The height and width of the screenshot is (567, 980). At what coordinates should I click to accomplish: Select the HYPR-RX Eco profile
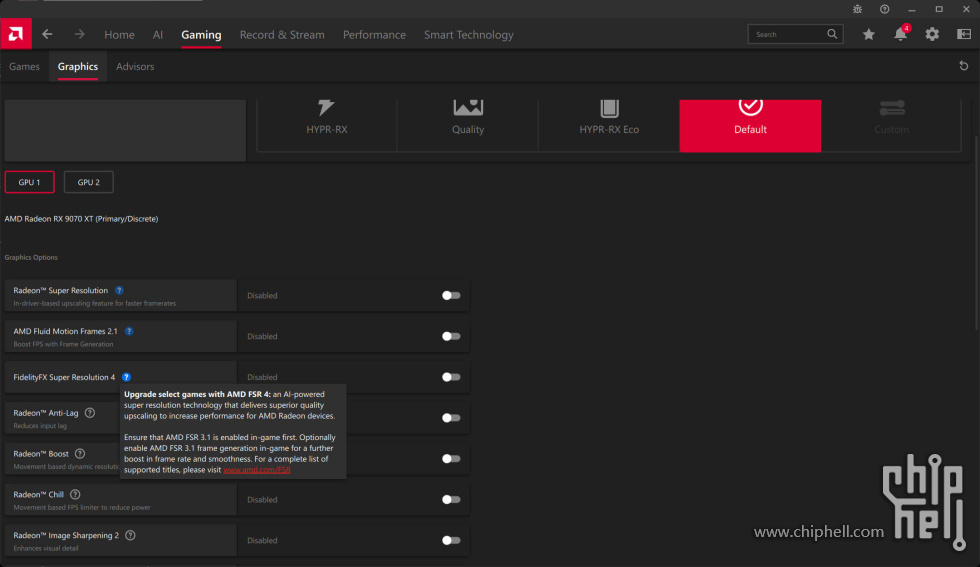click(x=609, y=125)
